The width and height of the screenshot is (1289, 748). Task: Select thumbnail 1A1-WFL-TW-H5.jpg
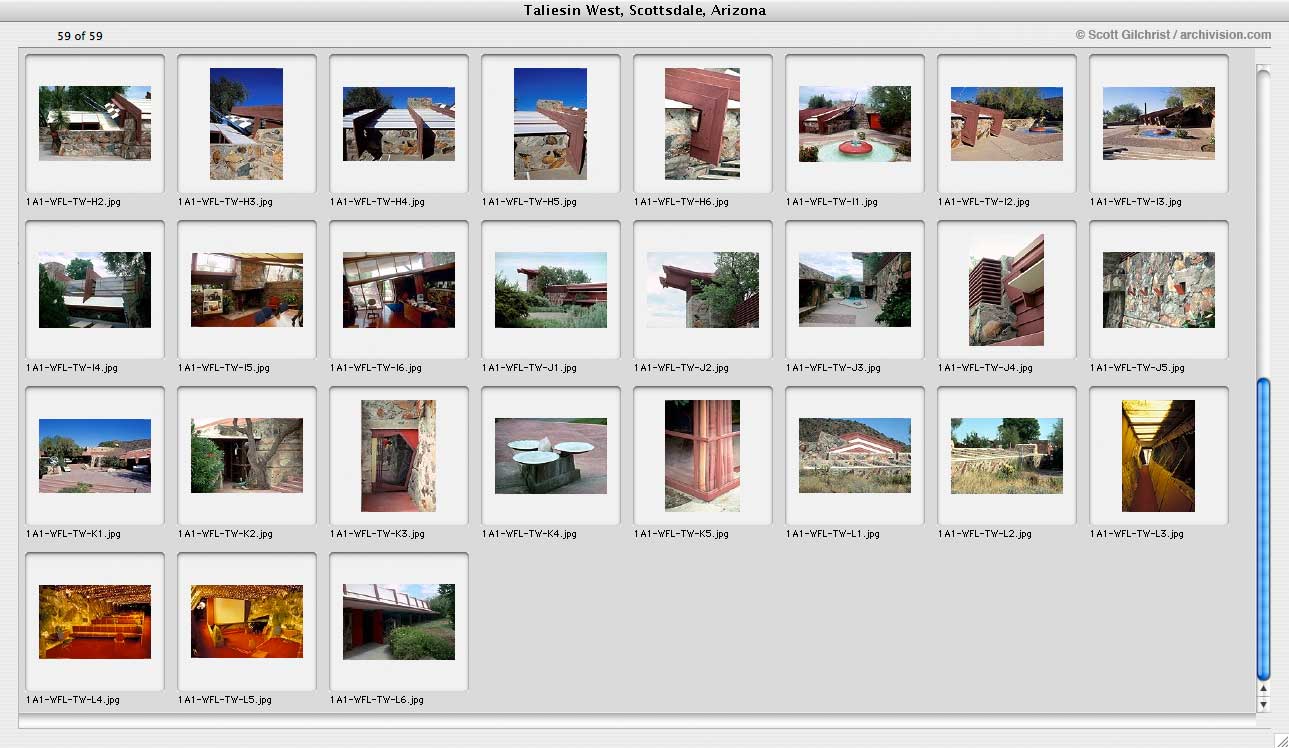click(550, 123)
